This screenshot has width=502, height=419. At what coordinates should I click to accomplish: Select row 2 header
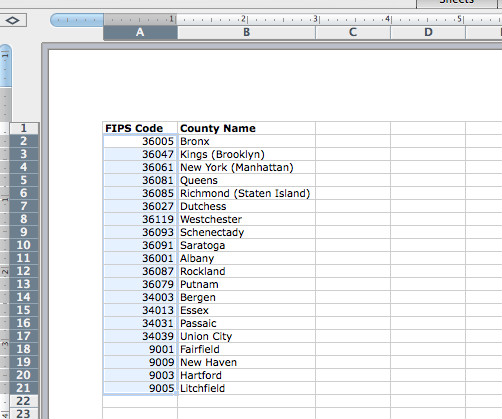pos(24,141)
